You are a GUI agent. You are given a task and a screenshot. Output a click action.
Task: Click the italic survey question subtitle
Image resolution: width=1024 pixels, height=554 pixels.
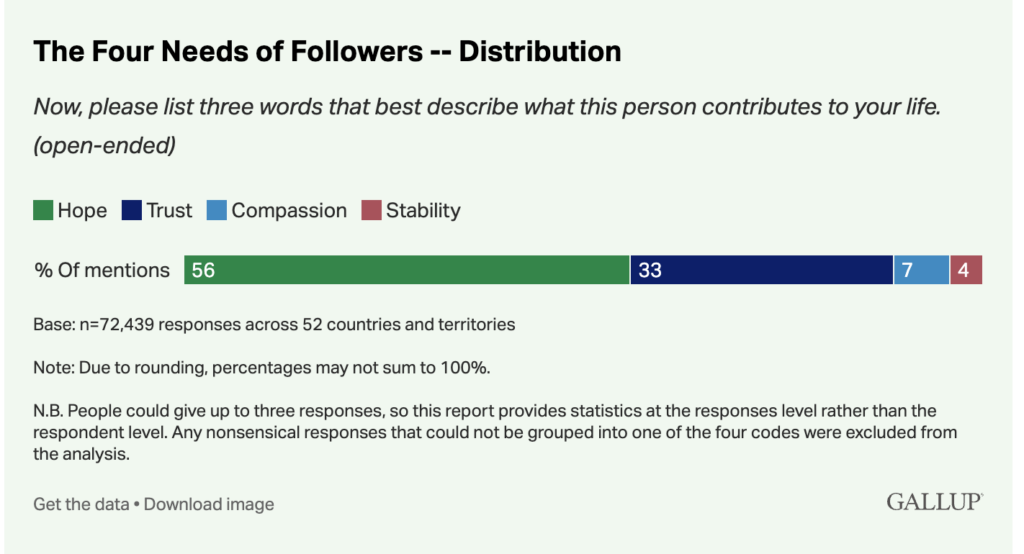coord(487,109)
